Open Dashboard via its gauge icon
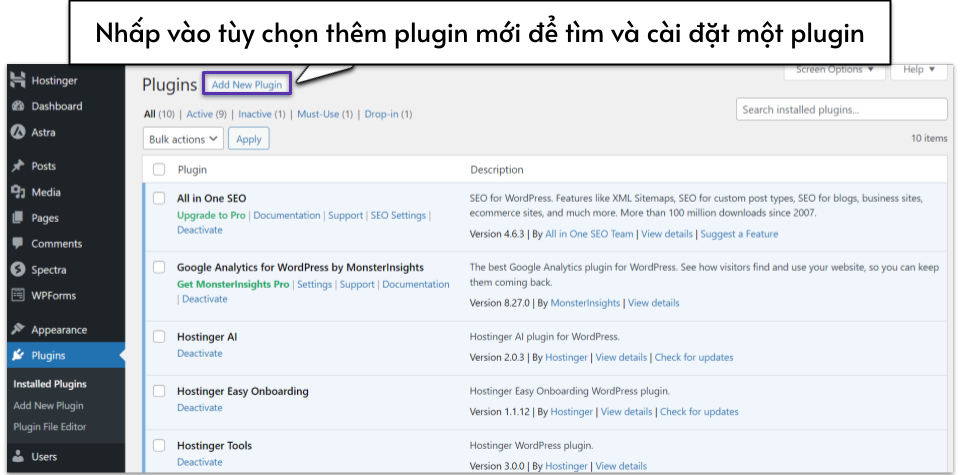Screen dimensions: 960x475 (17, 106)
